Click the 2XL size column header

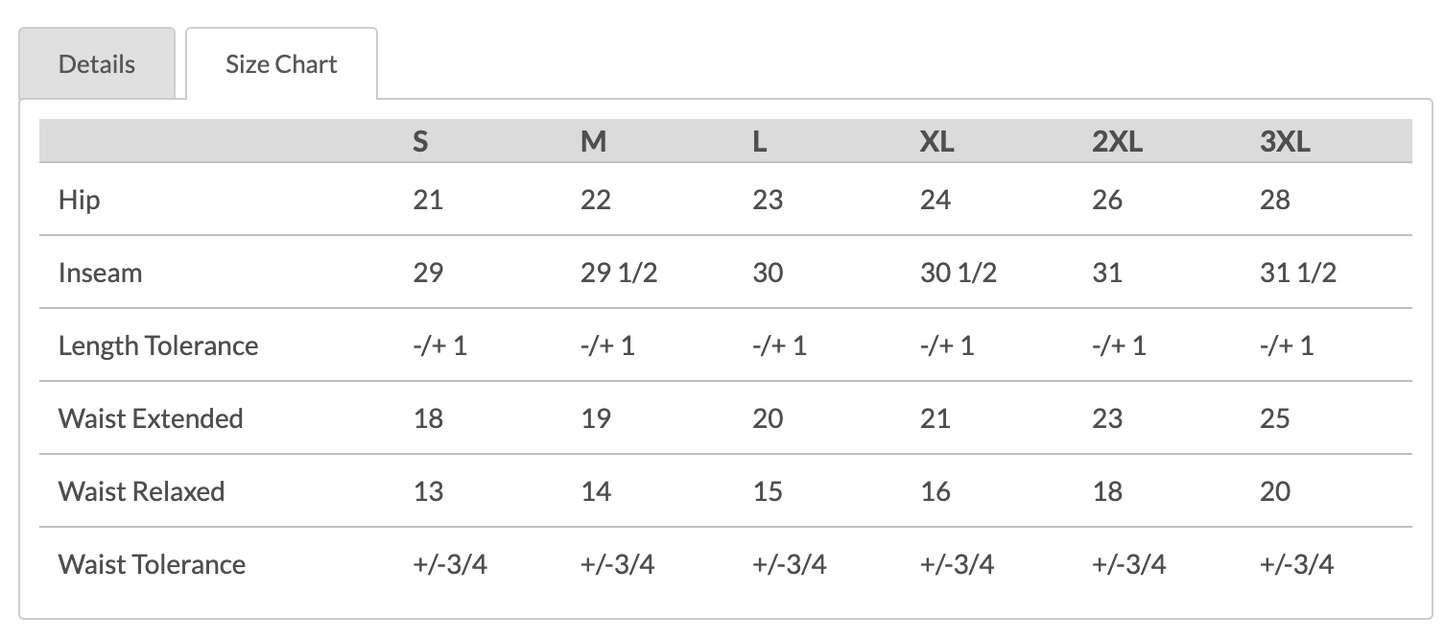coord(1117,142)
